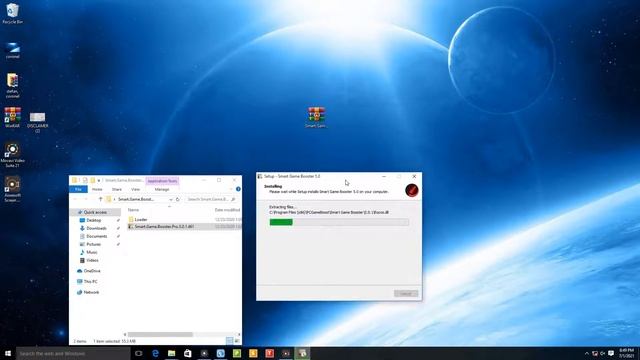Select the Smart Game archive on the desktop
The height and width of the screenshot is (360, 640).
coord(316,117)
